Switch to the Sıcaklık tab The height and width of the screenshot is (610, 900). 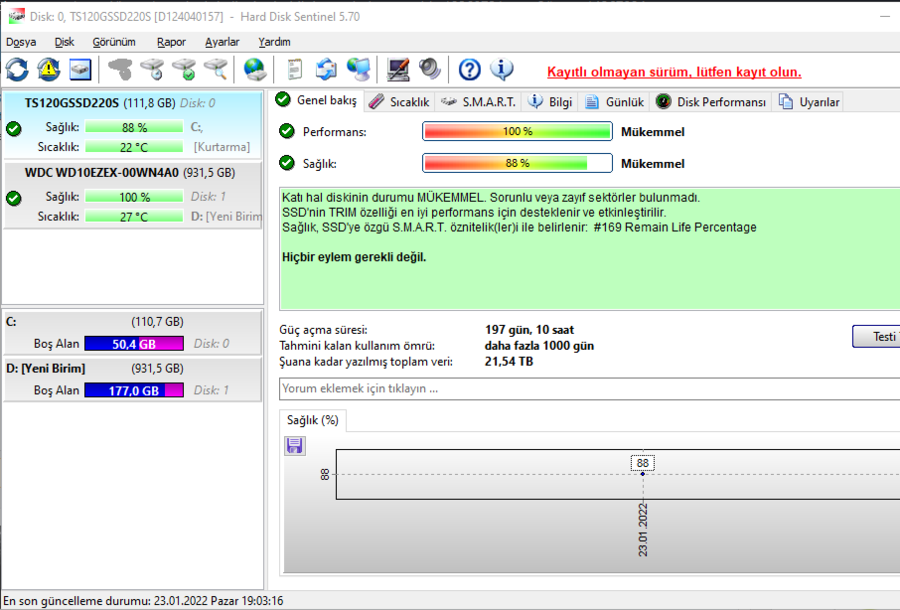click(399, 102)
